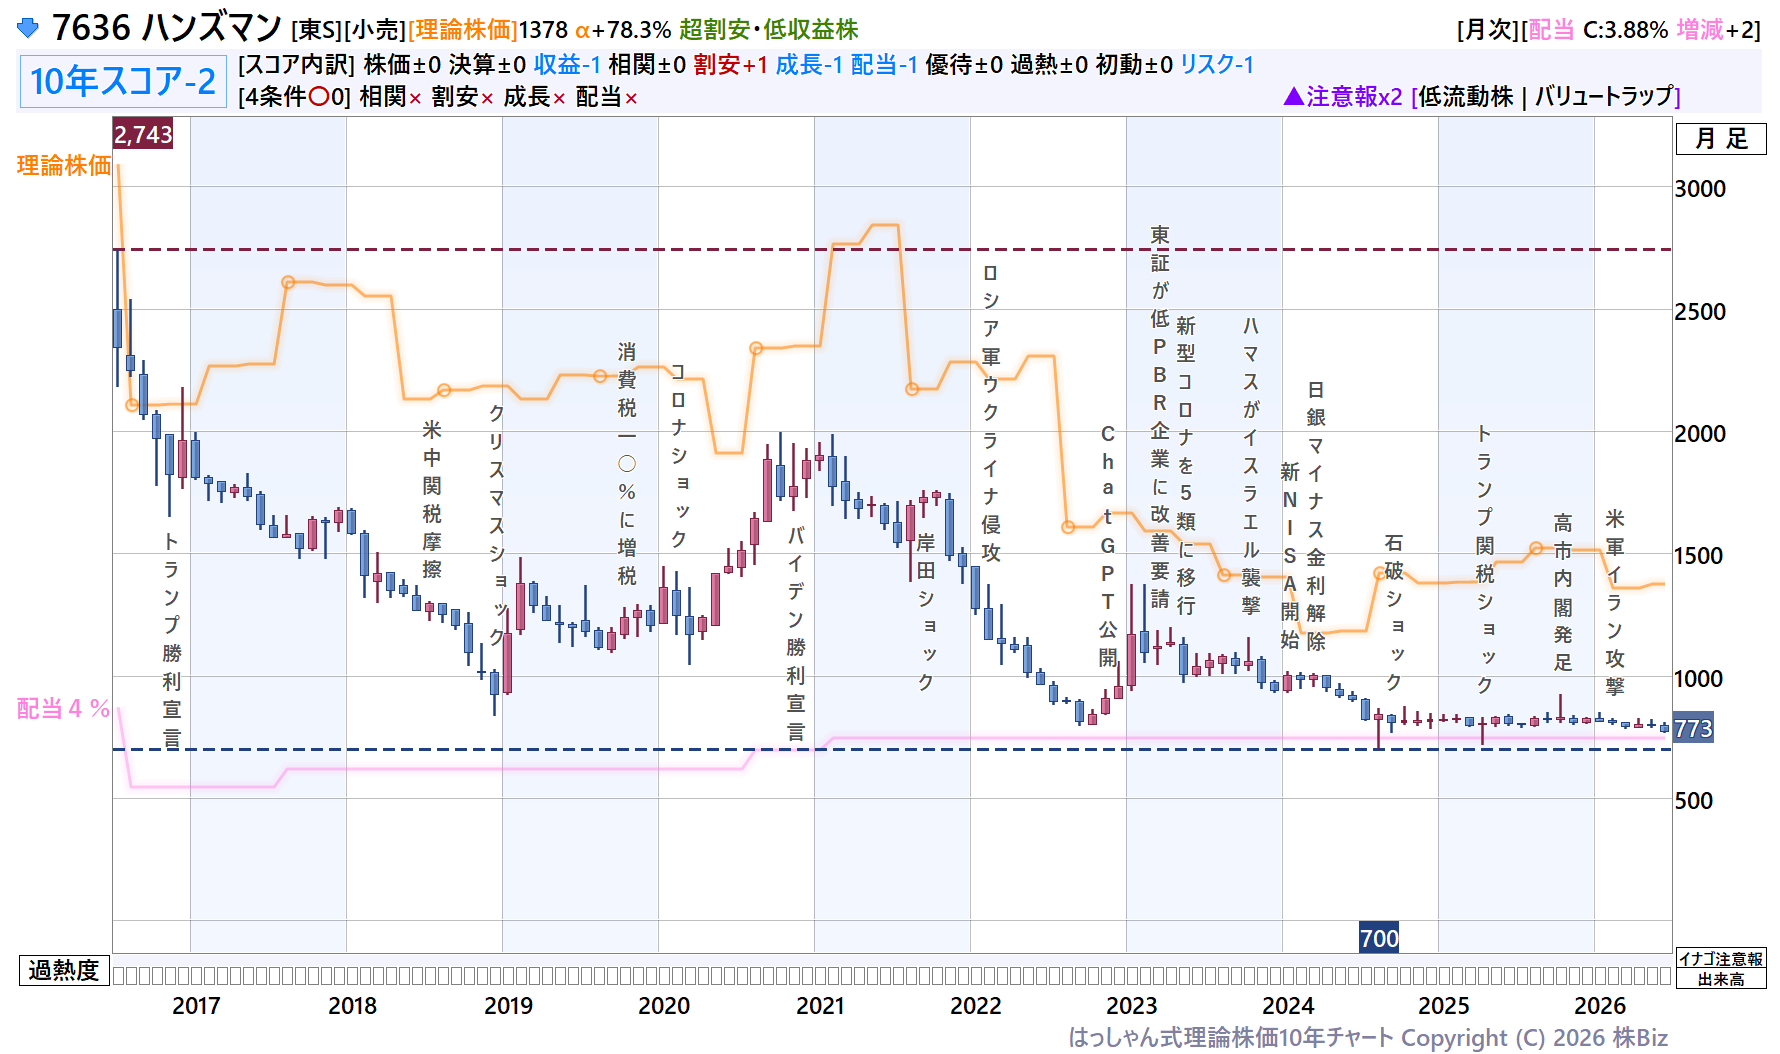1780x1054 pixels.
Task: Click the ハマスがイスラエル襲撃 event annotation
Action: click(1251, 465)
